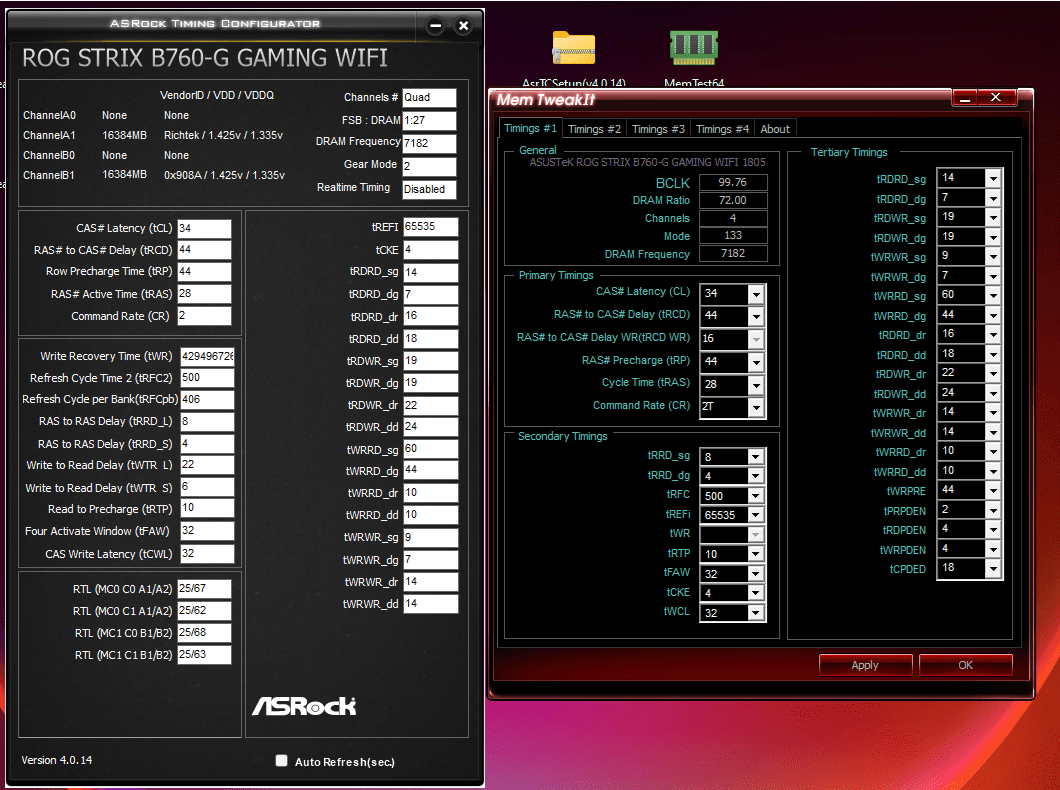Expand the tWRPRE dropdown showing 44
Viewport: 1060px width, 790px height.
[x=992, y=490]
